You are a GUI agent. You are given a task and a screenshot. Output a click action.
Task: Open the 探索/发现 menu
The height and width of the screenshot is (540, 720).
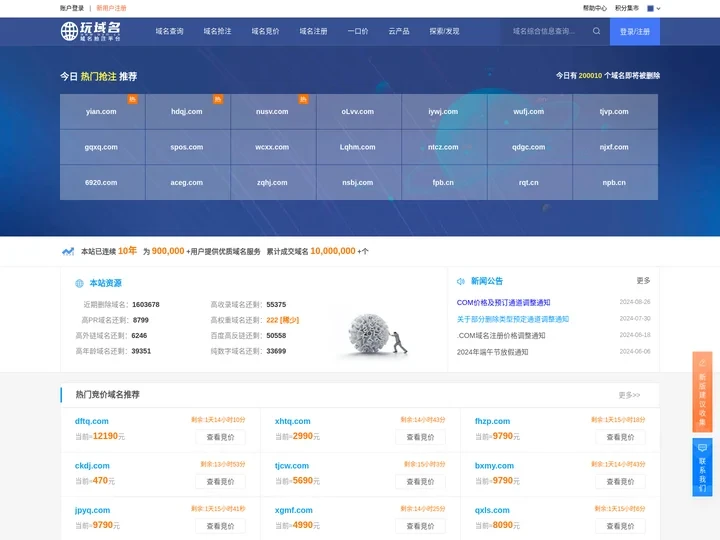[444, 31]
